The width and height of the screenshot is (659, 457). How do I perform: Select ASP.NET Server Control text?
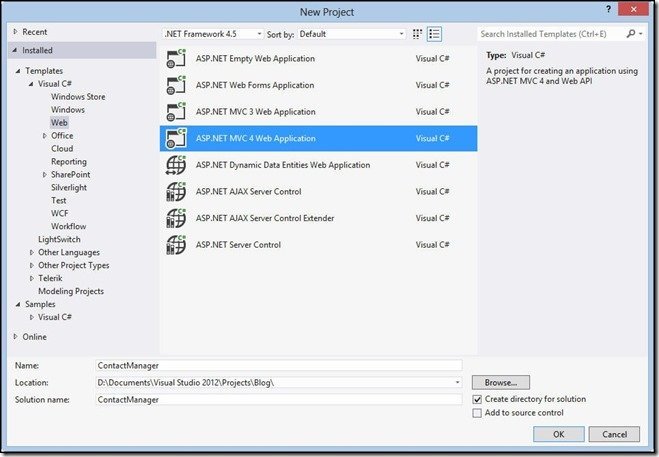(238, 245)
